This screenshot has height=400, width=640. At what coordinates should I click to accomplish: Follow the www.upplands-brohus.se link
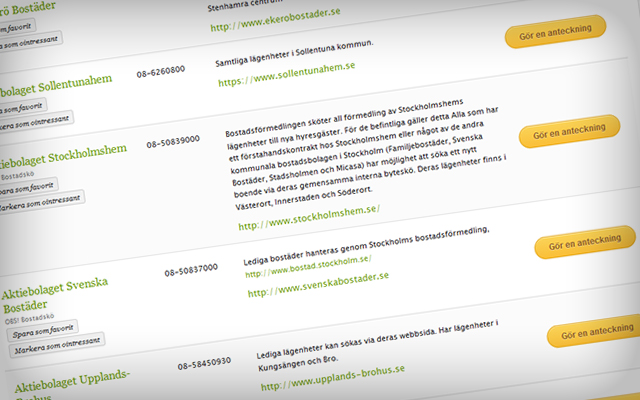click(x=333, y=378)
